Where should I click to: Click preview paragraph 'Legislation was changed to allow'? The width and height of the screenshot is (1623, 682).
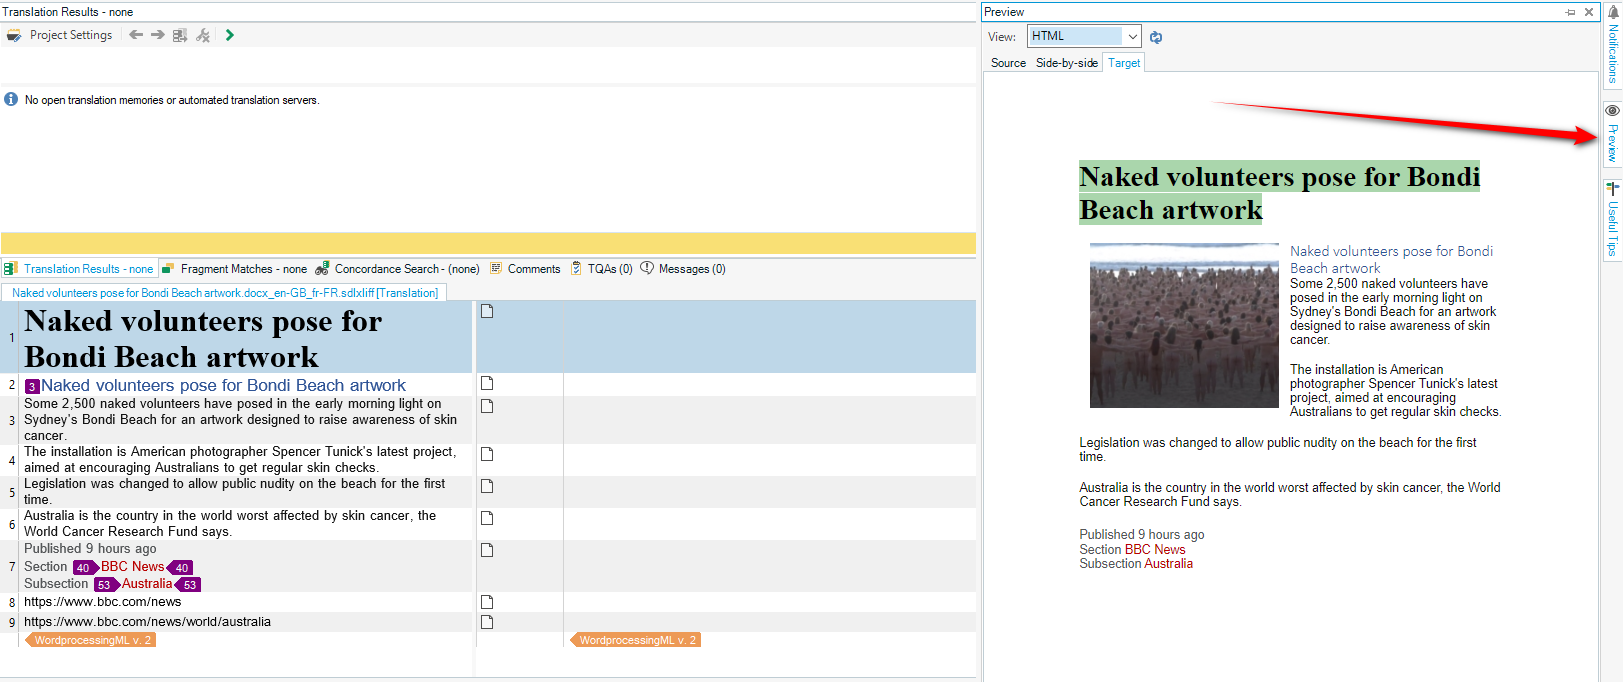pos(1278,450)
